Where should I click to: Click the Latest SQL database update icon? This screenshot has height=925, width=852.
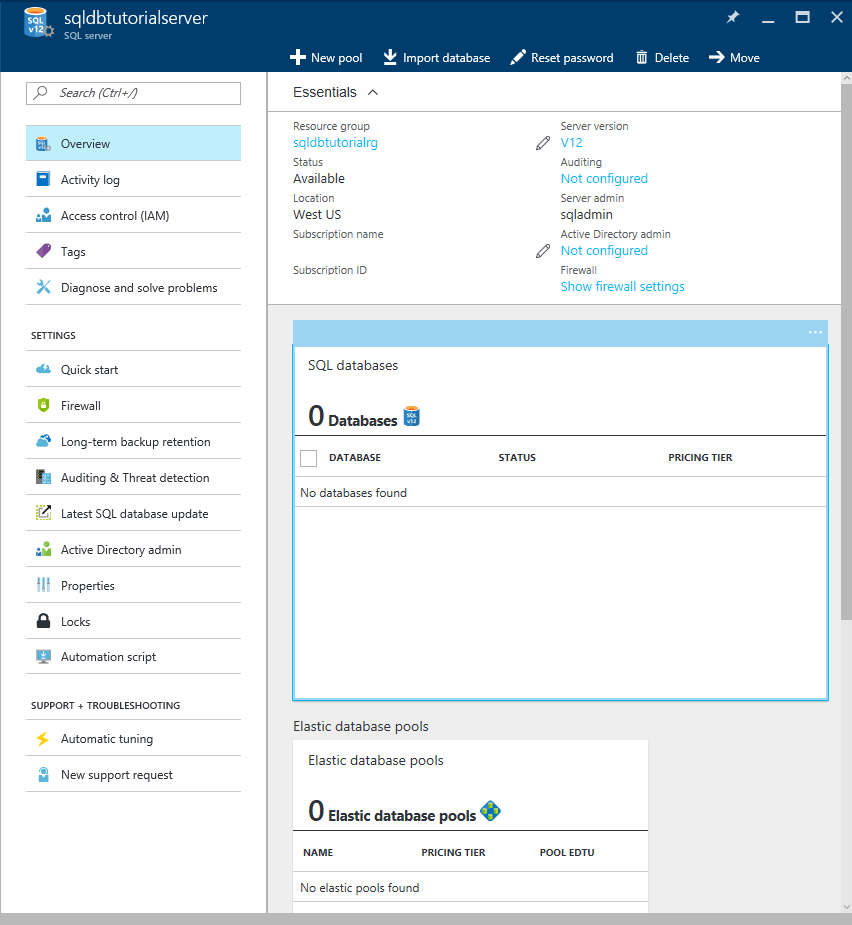pyautogui.click(x=43, y=513)
